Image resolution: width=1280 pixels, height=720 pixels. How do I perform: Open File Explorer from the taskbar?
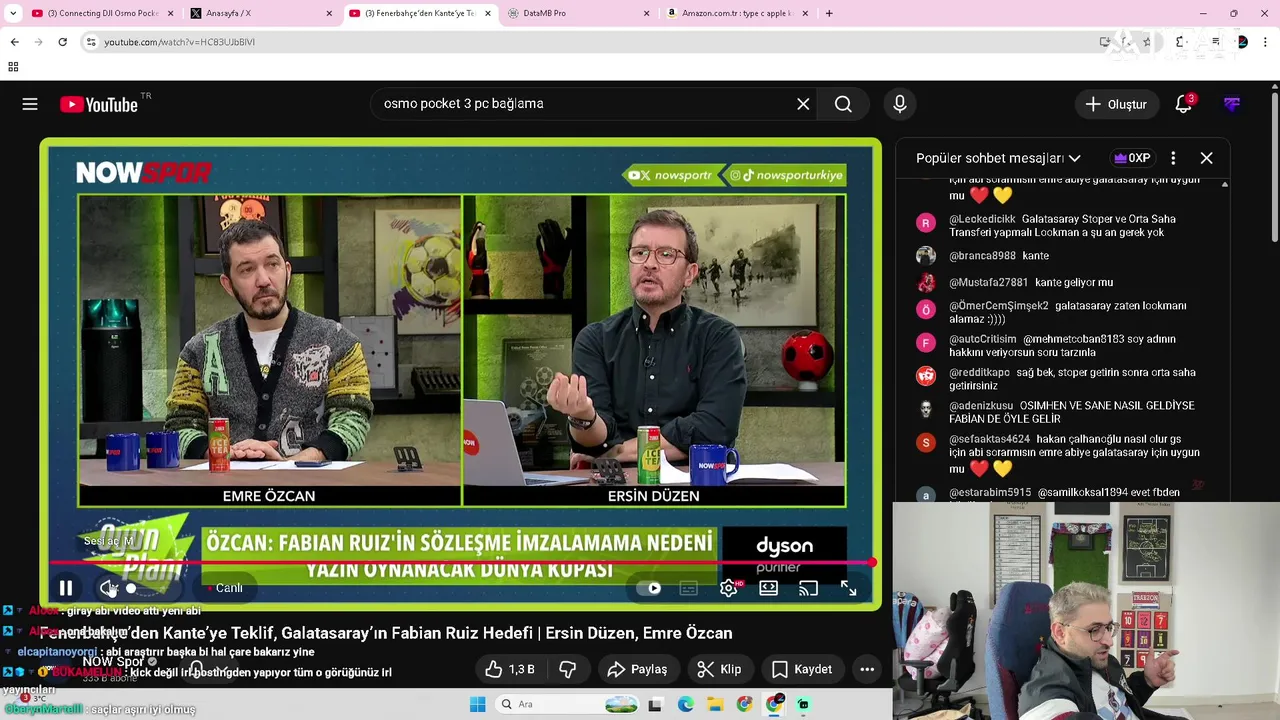click(715, 704)
